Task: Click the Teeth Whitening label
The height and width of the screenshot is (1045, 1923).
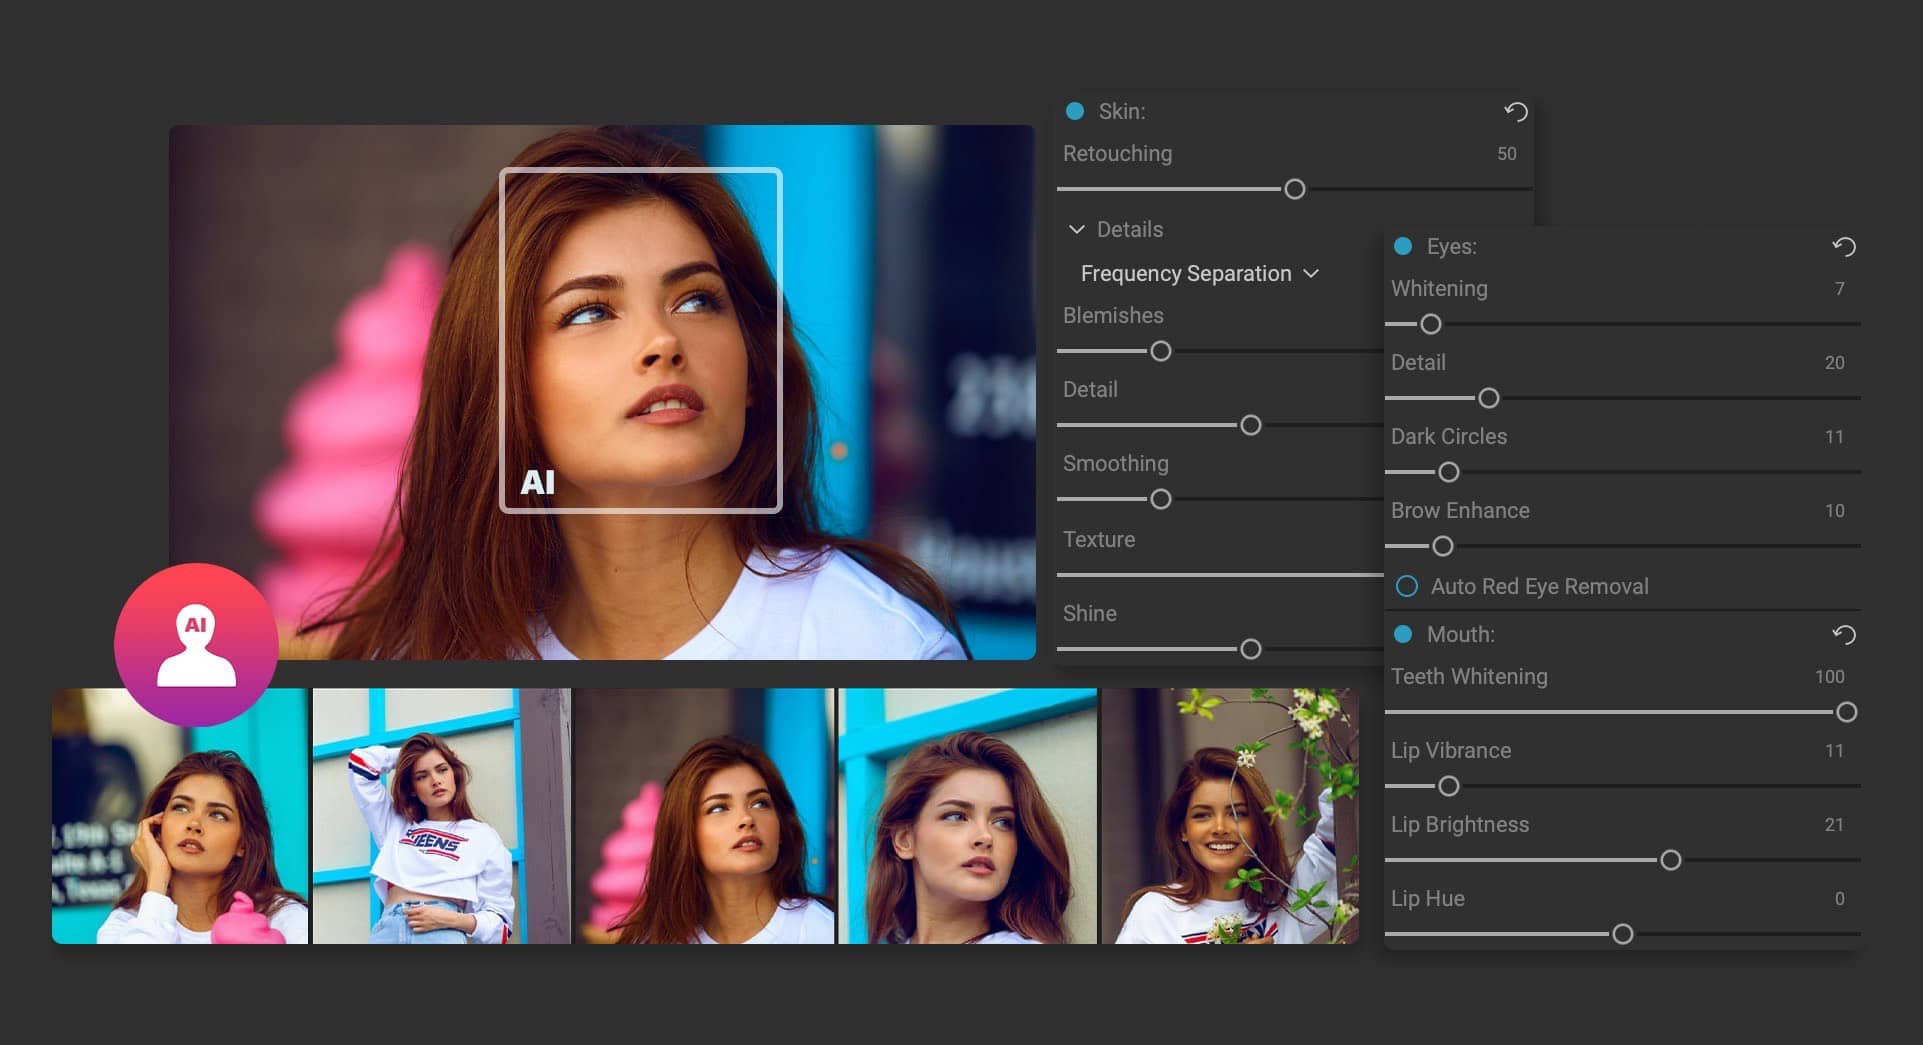Action: tap(1469, 677)
